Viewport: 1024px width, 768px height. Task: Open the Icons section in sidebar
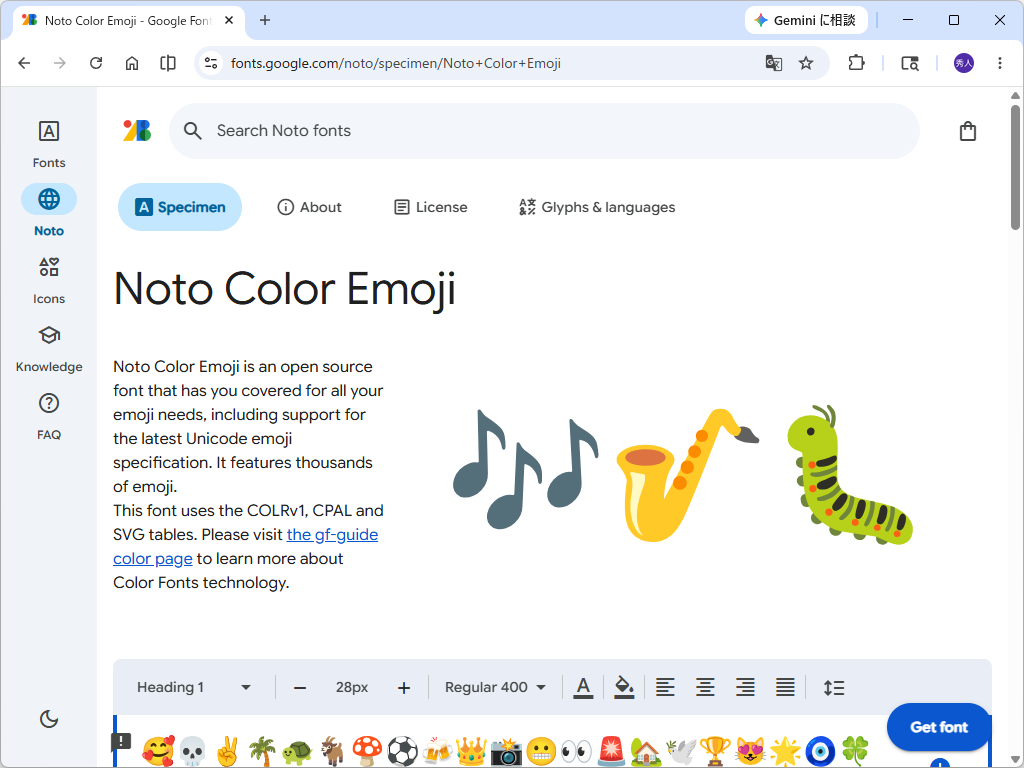[49, 280]
